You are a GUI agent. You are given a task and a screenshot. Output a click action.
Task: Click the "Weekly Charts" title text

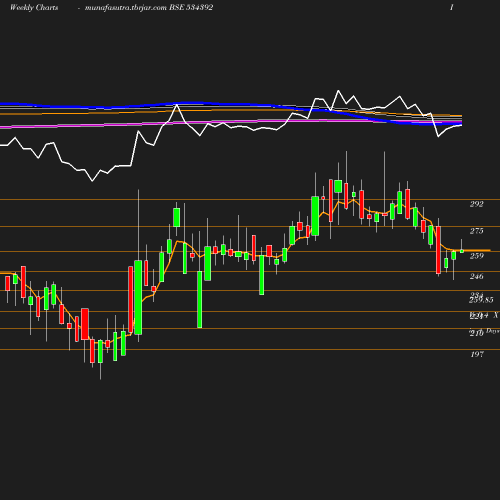(x=34, y=7)
